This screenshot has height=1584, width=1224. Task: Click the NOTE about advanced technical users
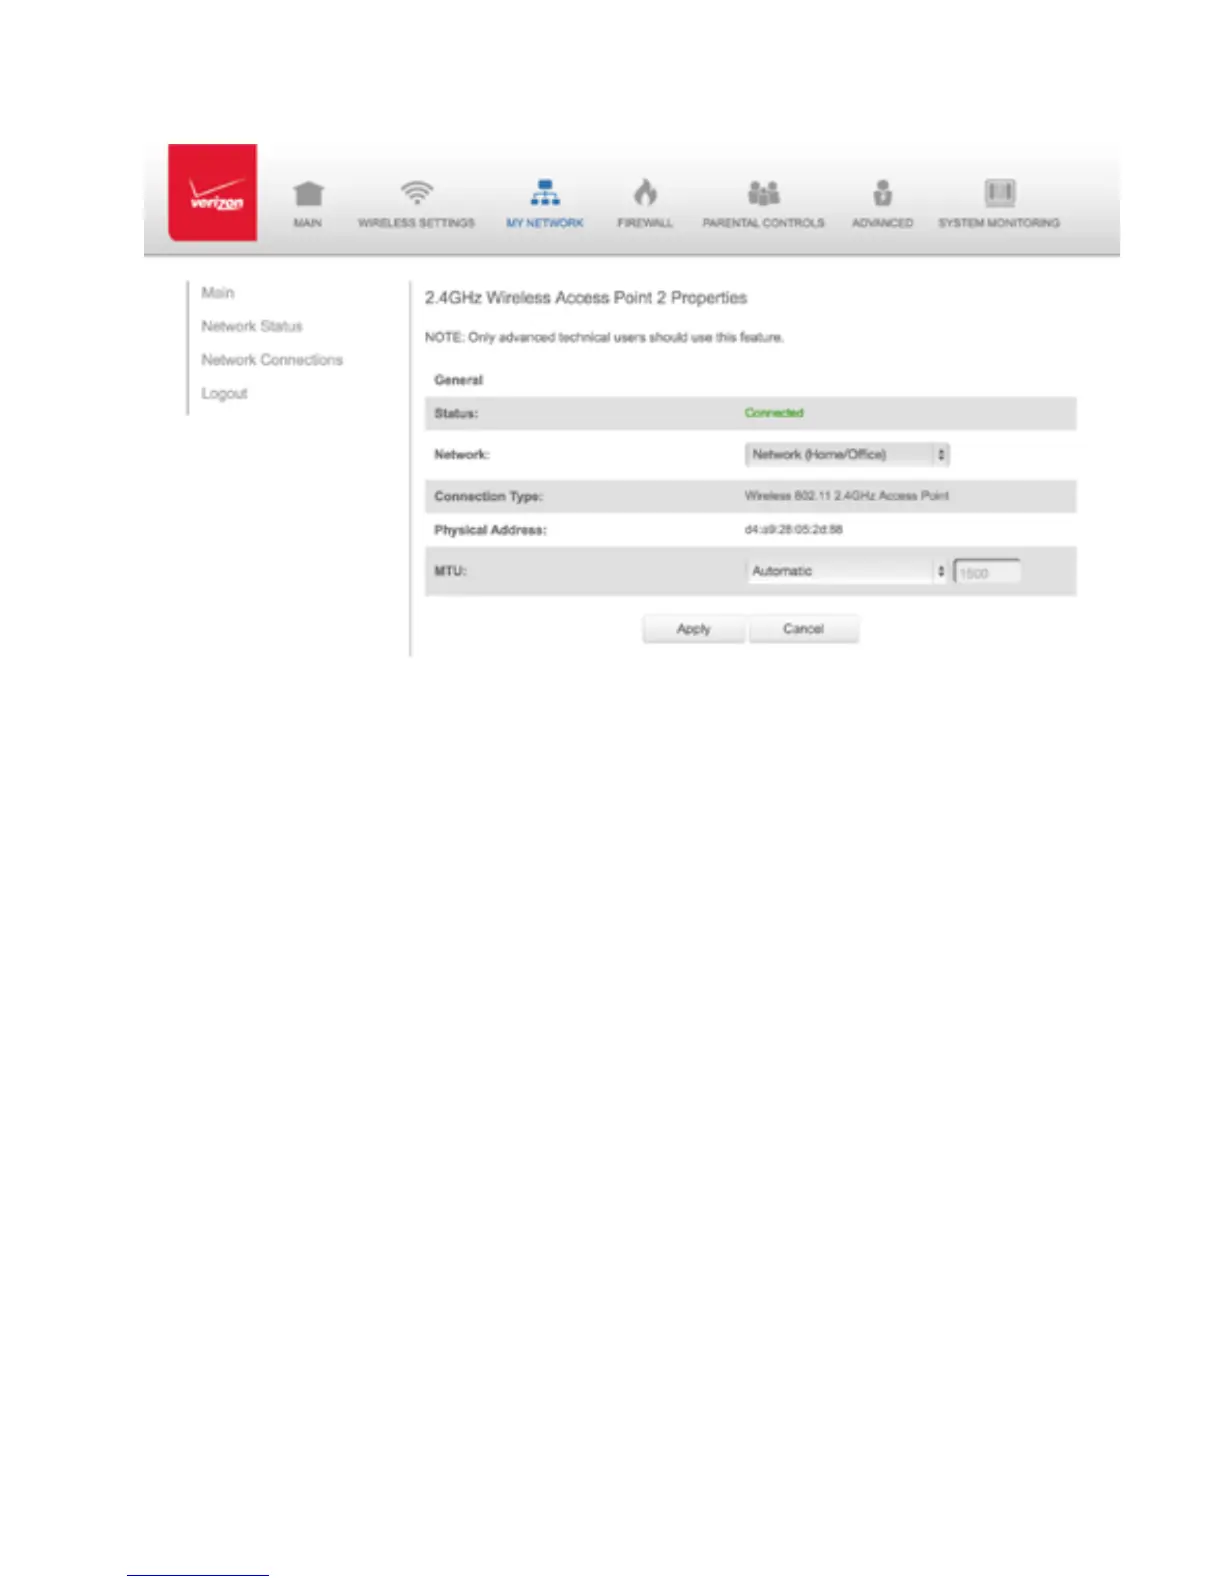[604, 338]
